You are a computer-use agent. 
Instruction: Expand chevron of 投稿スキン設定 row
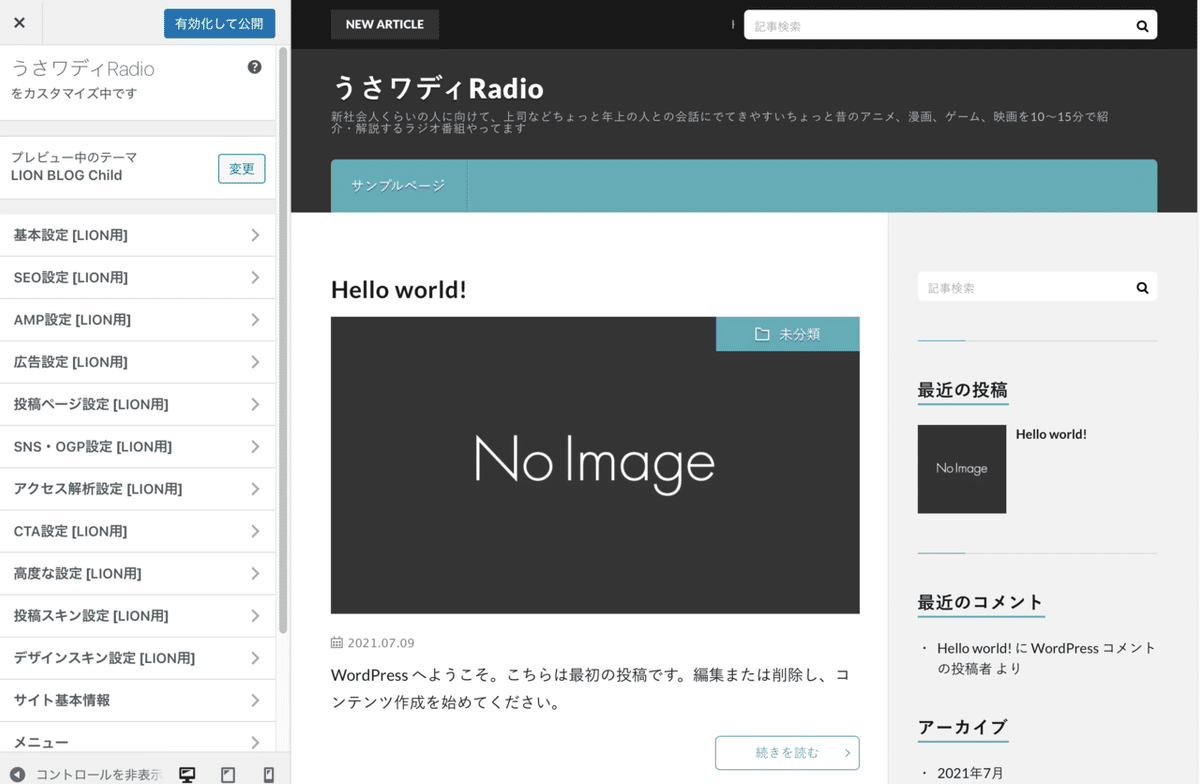(255, 616)
